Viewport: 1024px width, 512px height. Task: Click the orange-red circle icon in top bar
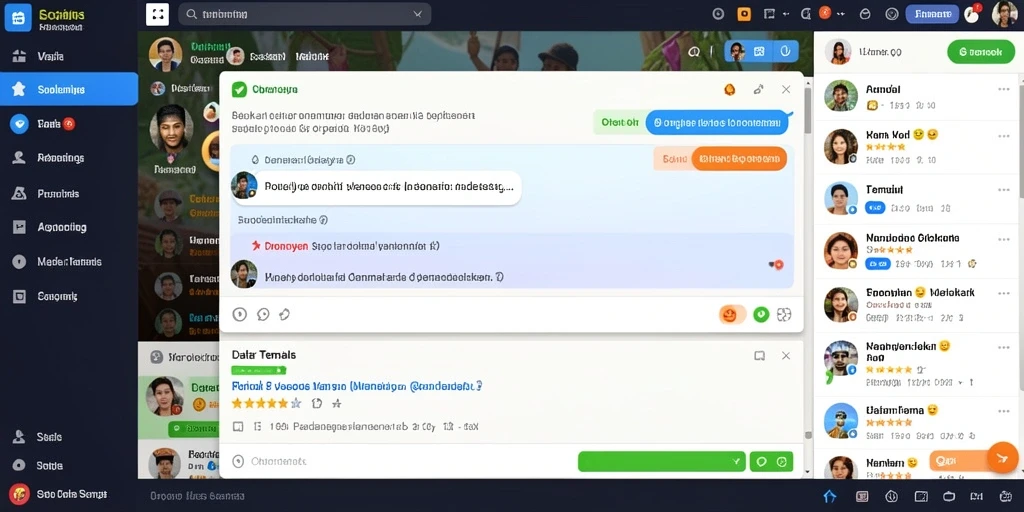point(825,12)
